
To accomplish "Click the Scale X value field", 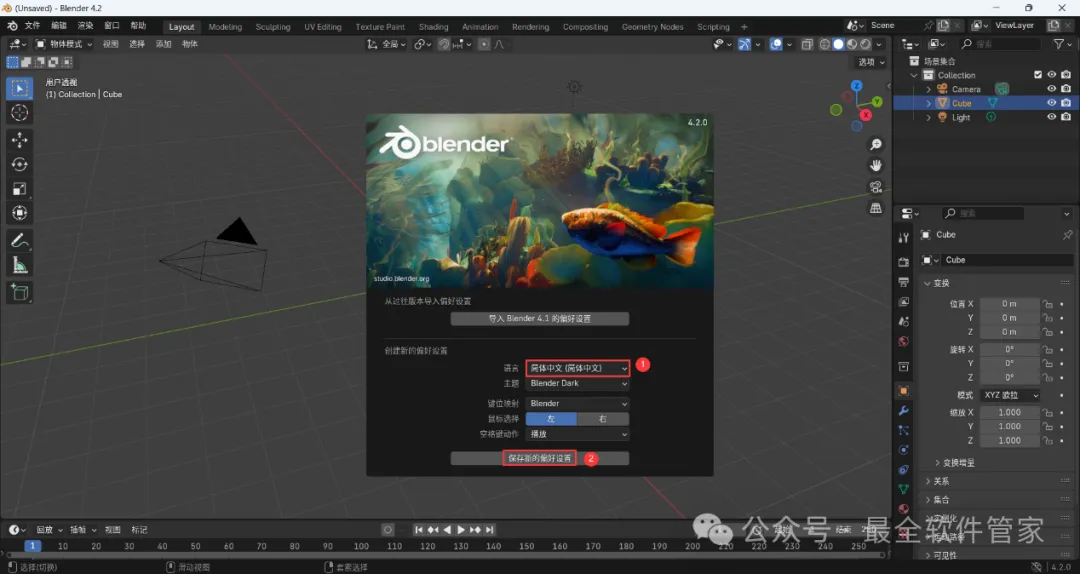I will point(1010,413).
